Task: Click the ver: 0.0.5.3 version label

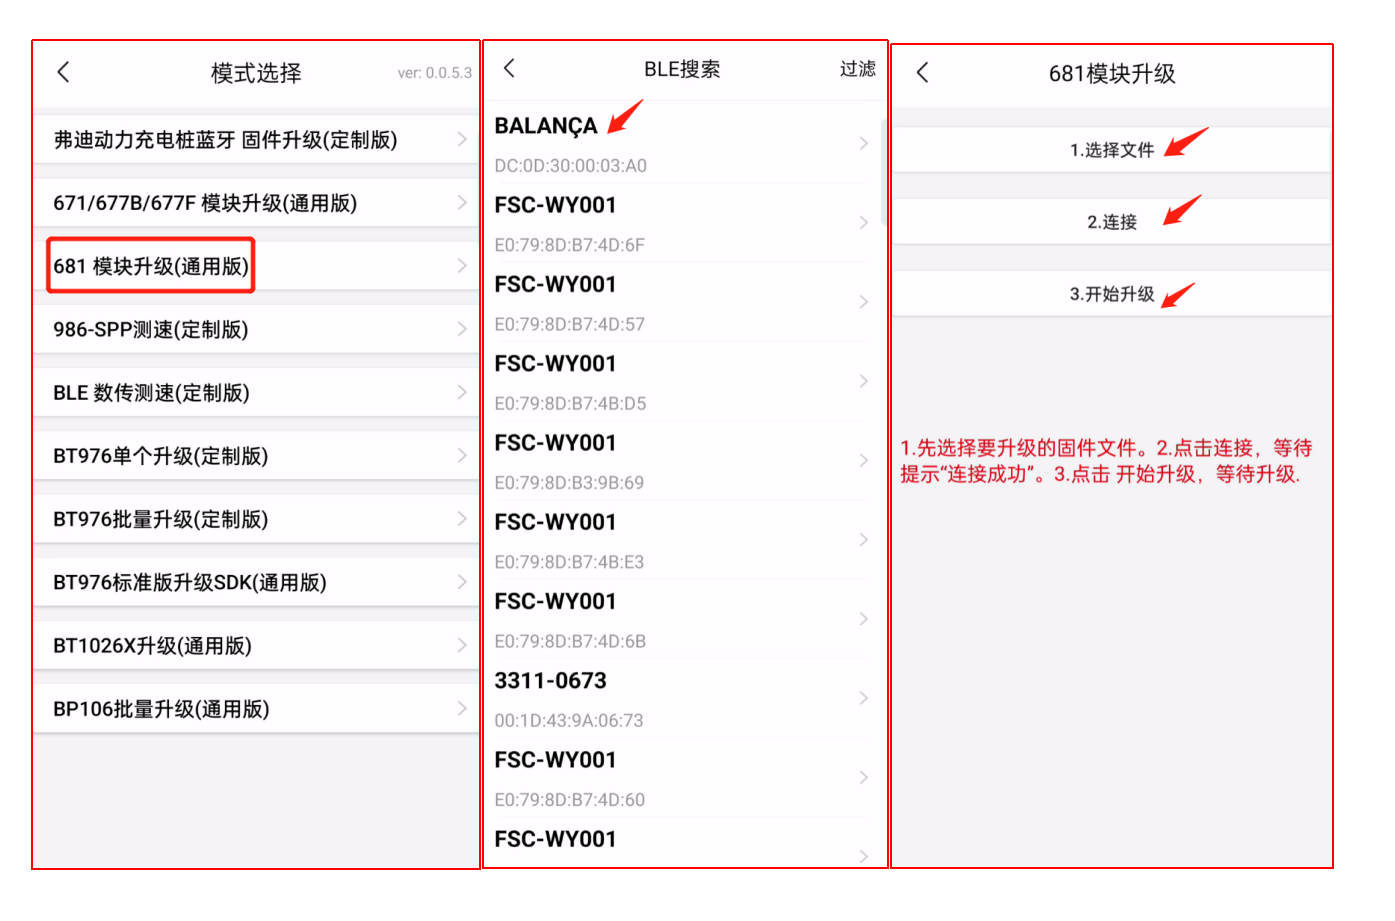Action: (436, 72)
